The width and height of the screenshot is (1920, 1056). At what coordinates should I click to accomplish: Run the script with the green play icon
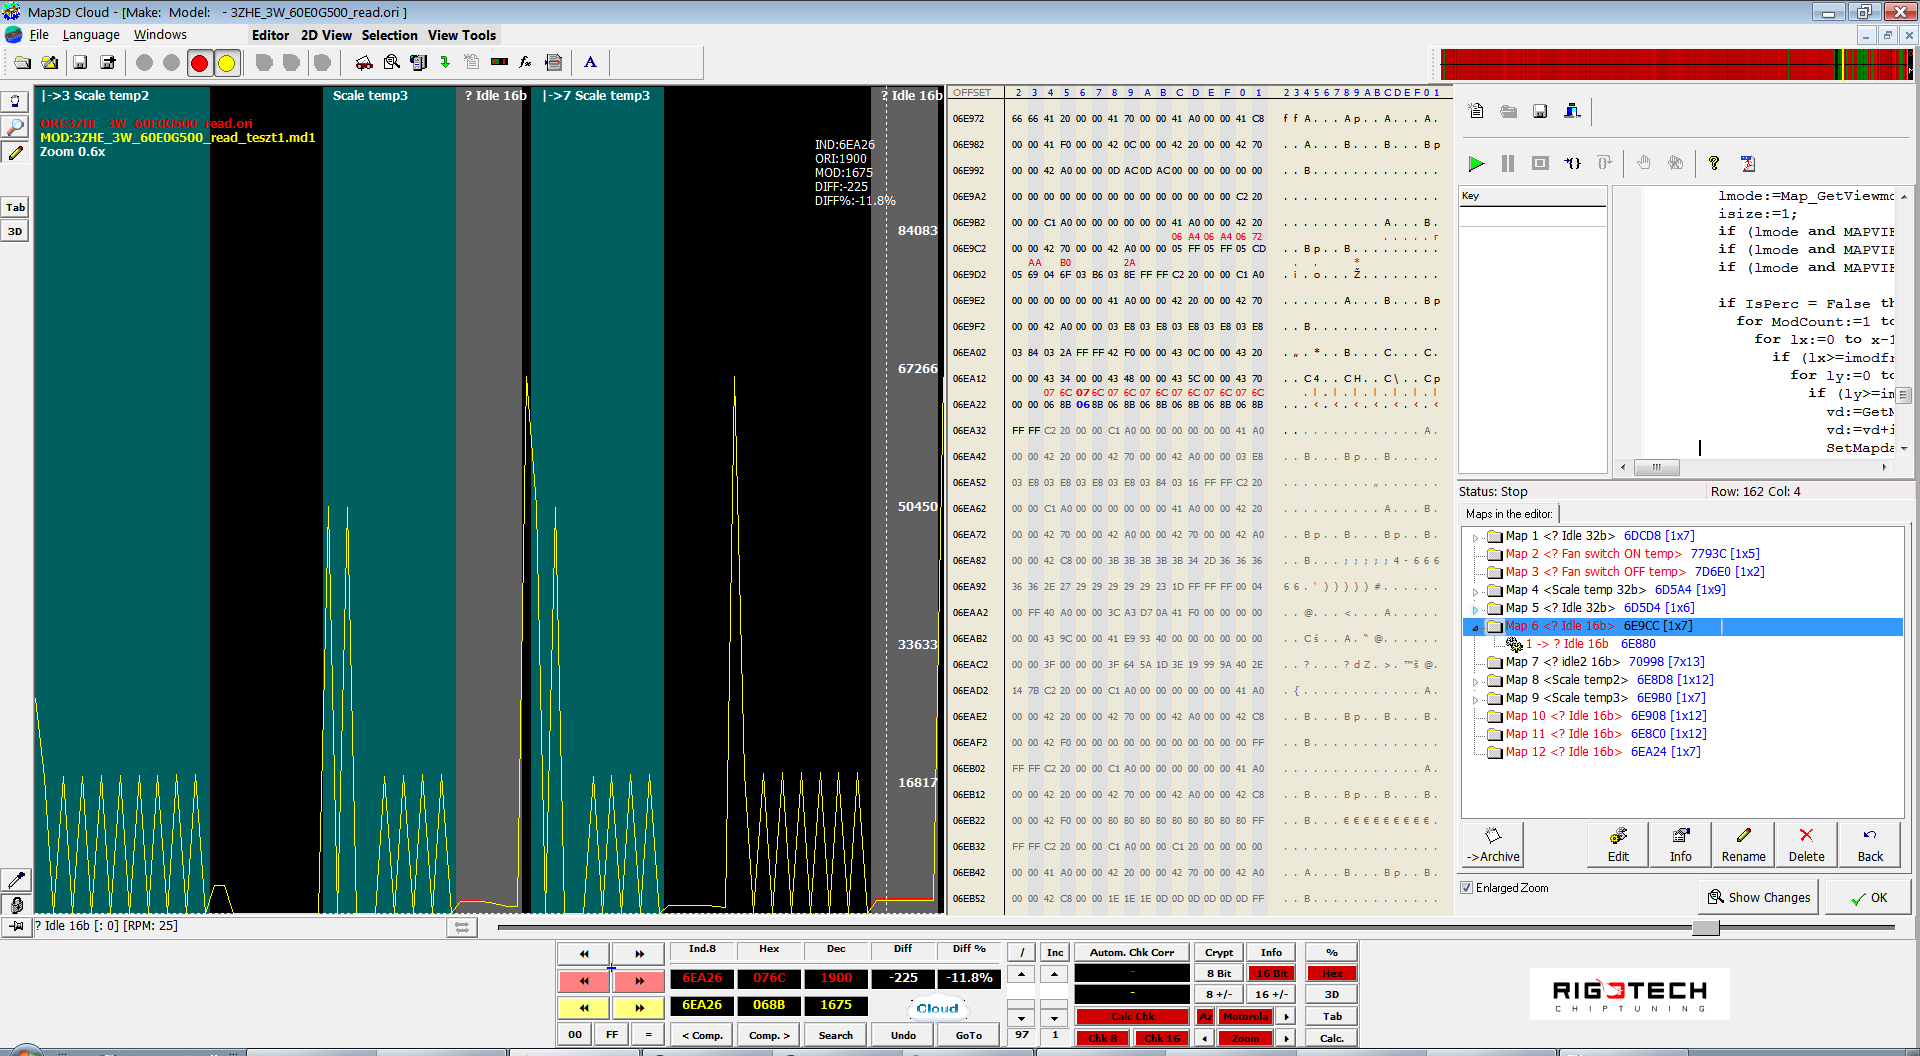tap(1476, 163)
